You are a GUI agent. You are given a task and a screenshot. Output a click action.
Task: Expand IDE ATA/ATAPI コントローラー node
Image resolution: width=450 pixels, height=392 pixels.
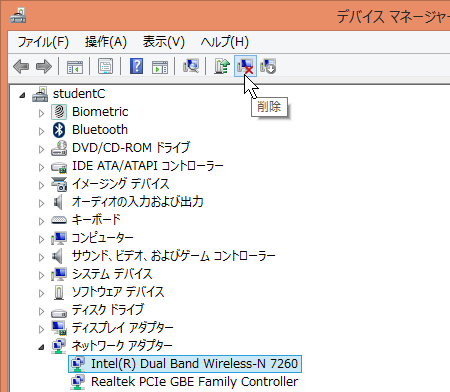41,167
